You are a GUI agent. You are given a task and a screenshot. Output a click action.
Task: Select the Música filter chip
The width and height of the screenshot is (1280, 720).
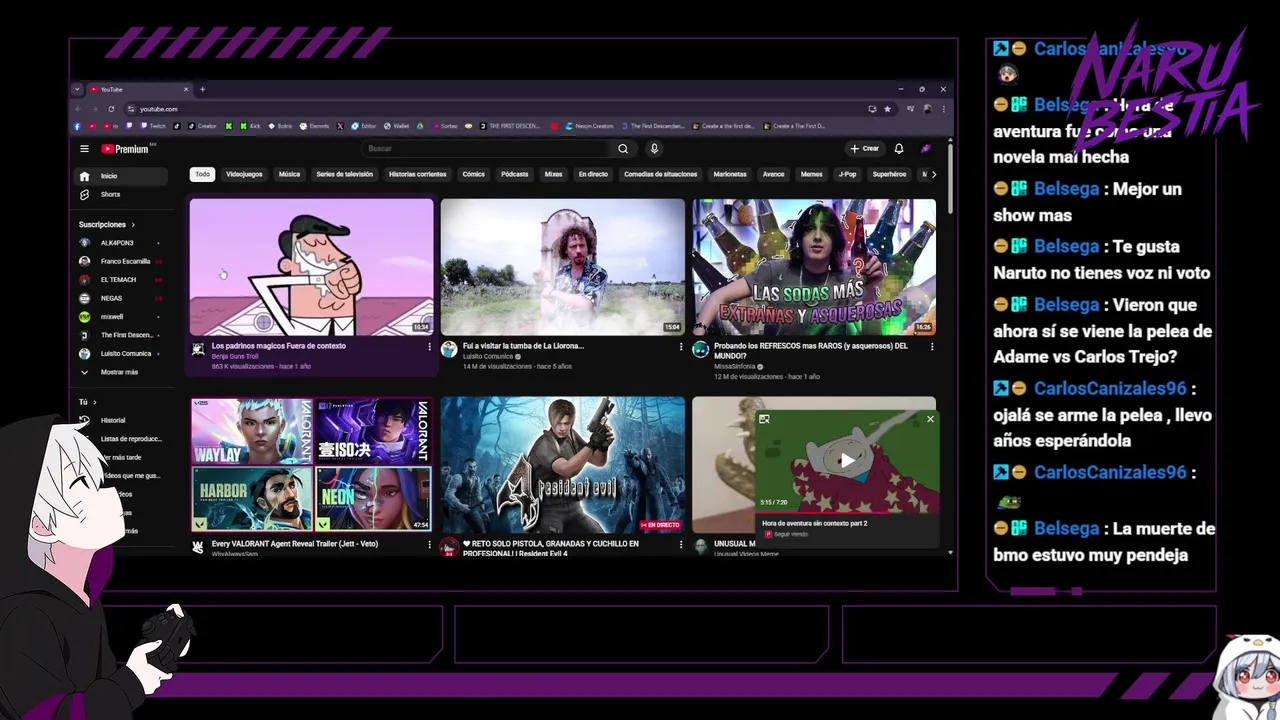tap(289, 174)
